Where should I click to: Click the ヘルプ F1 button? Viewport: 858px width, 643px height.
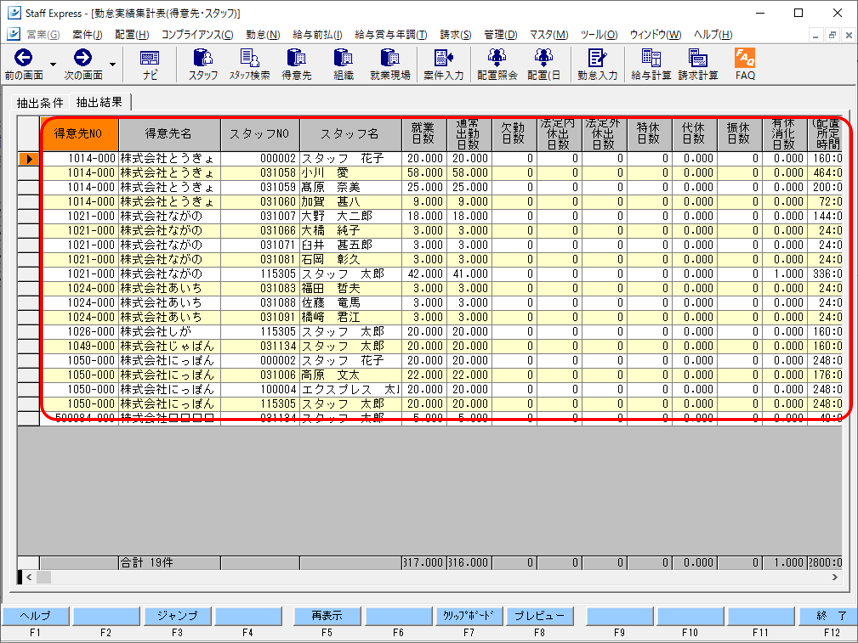(x=35, y=616)
